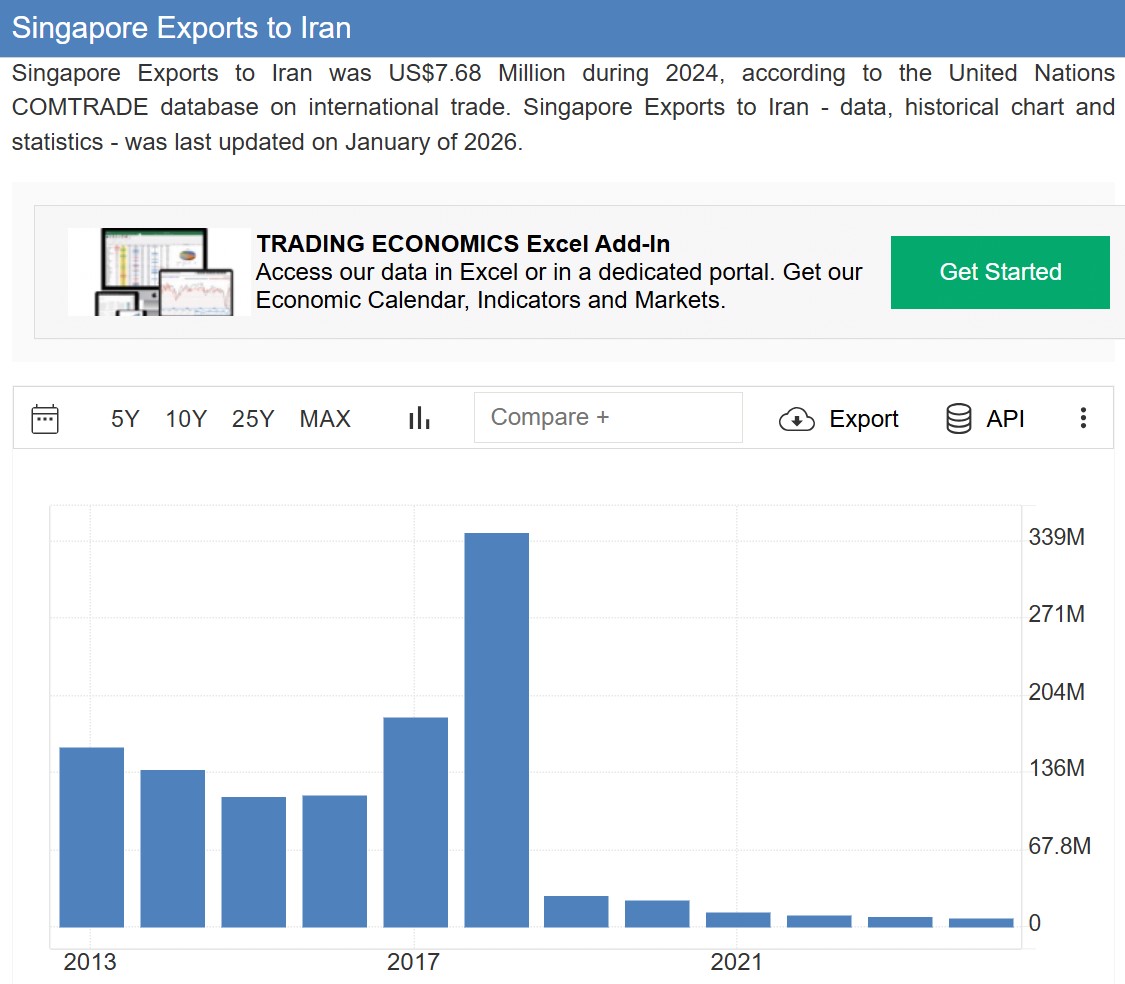Click the Compare + input field
The image size is (1125, 984).
tap(608, 417)
